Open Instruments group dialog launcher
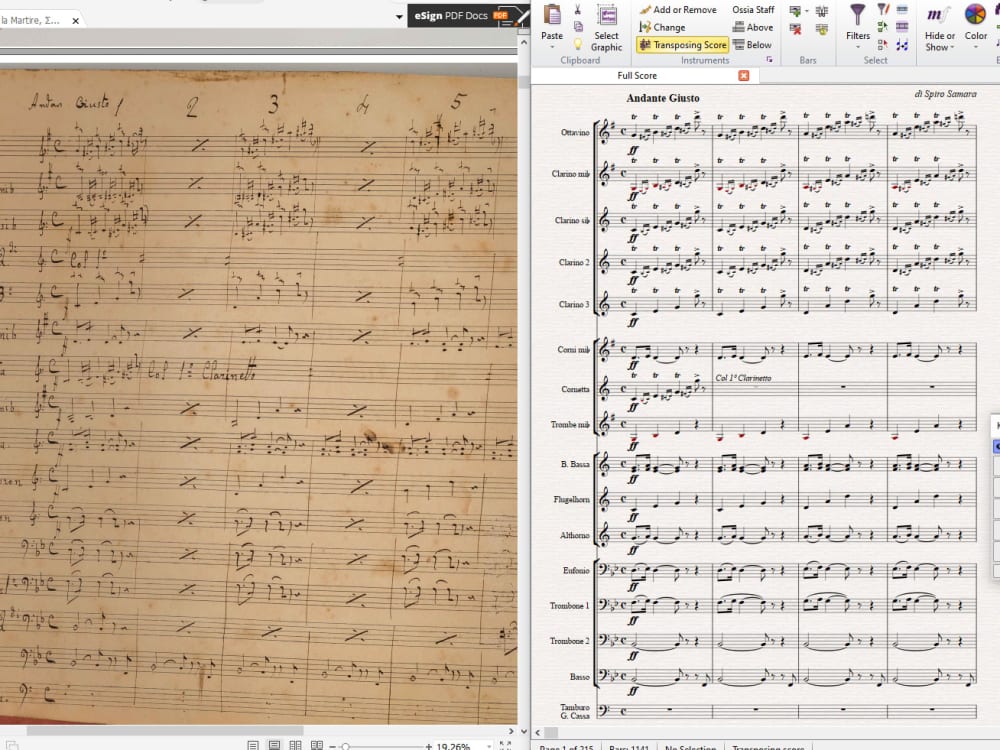Image resolution: width=1000 pixels, height=750 pixels. coord(770,60)
